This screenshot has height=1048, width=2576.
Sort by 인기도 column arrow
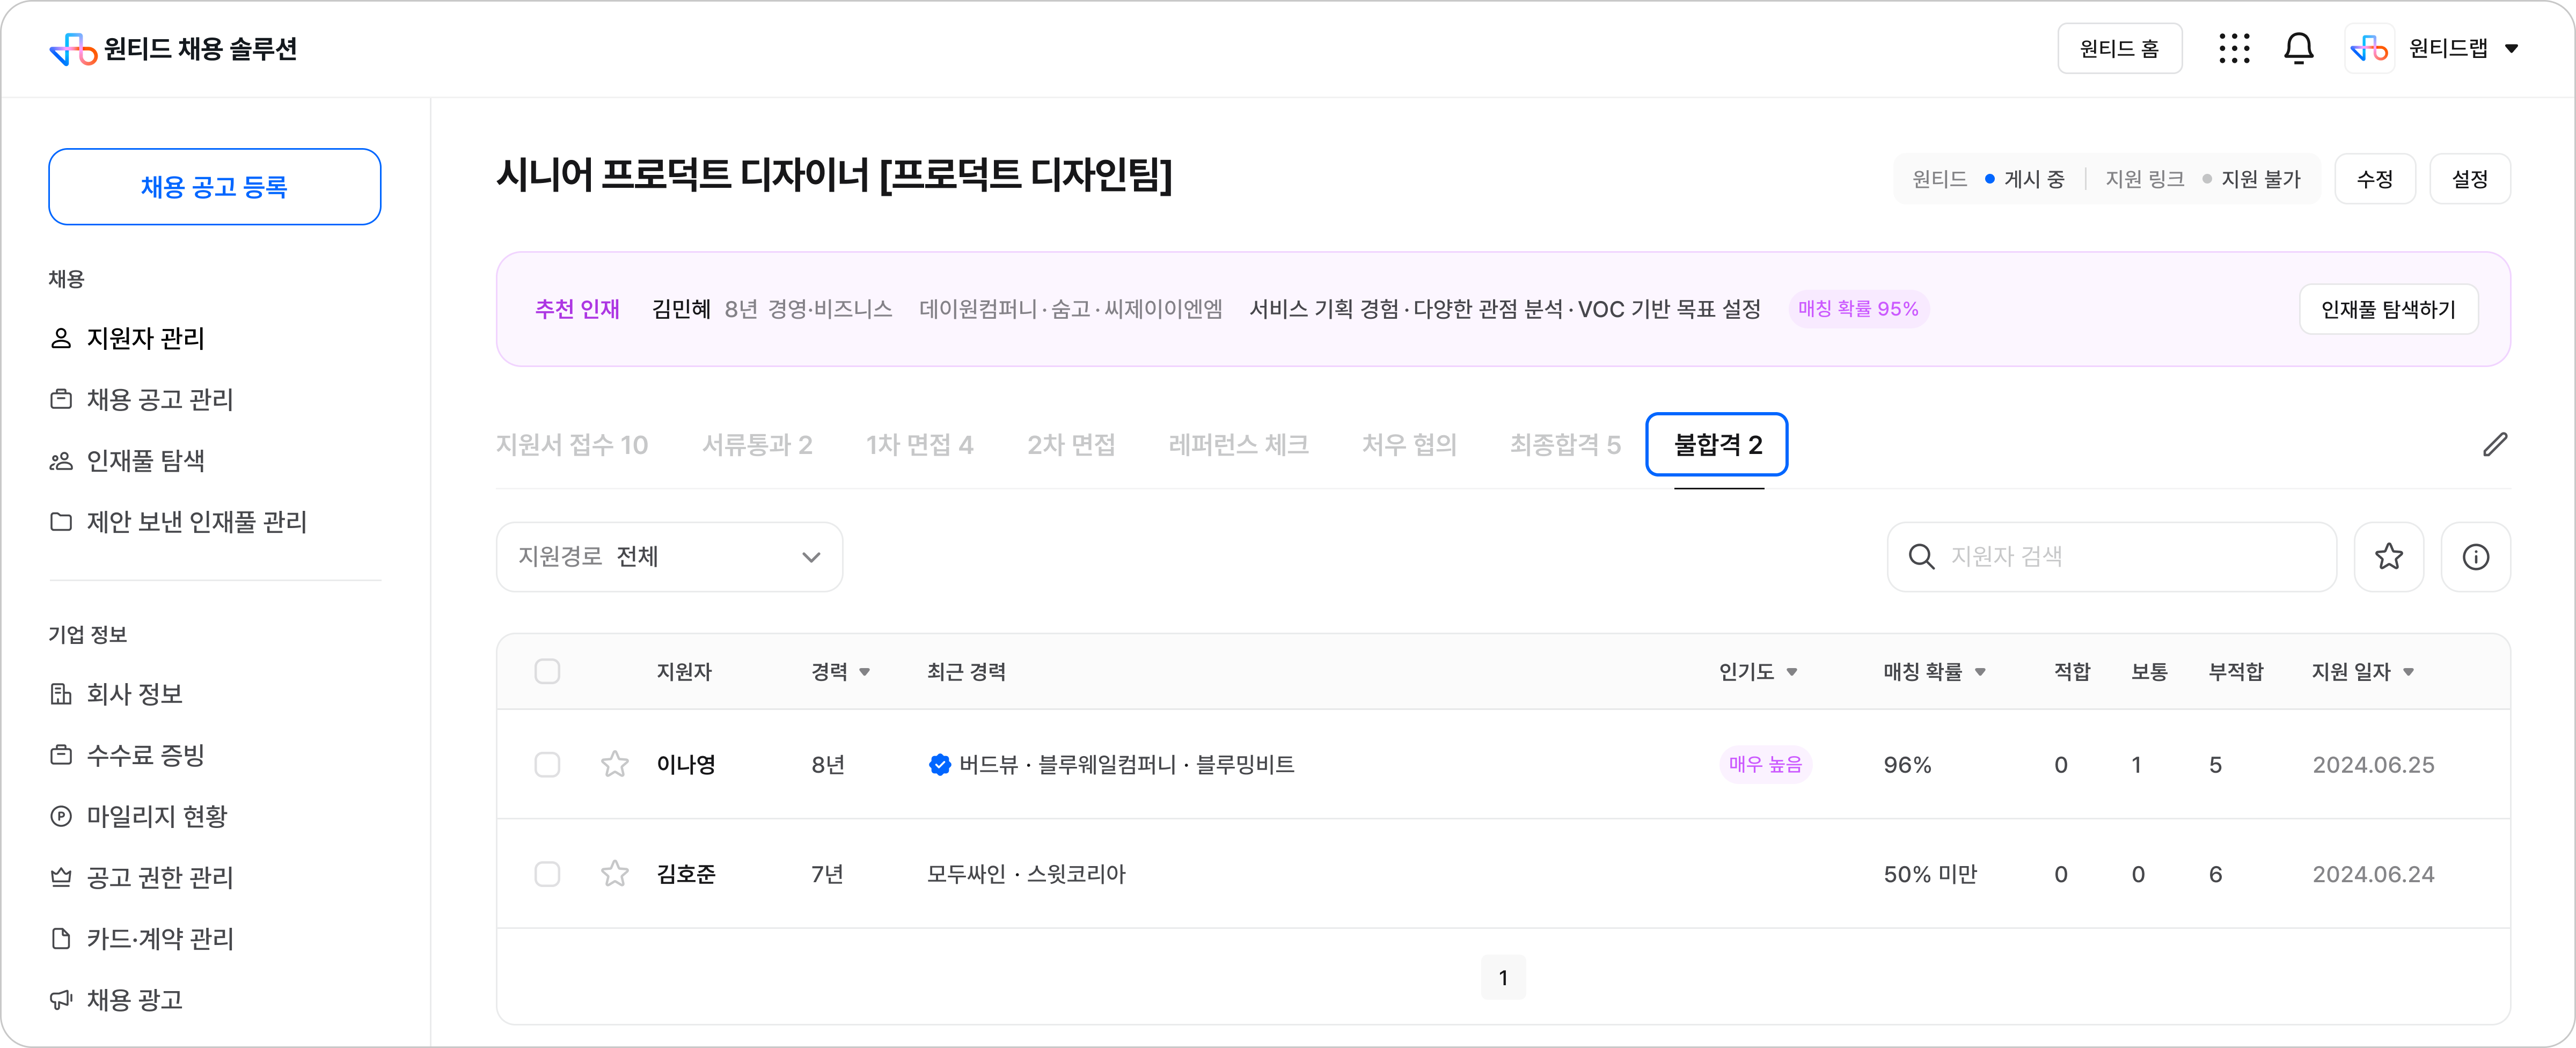pos(1792,672)
